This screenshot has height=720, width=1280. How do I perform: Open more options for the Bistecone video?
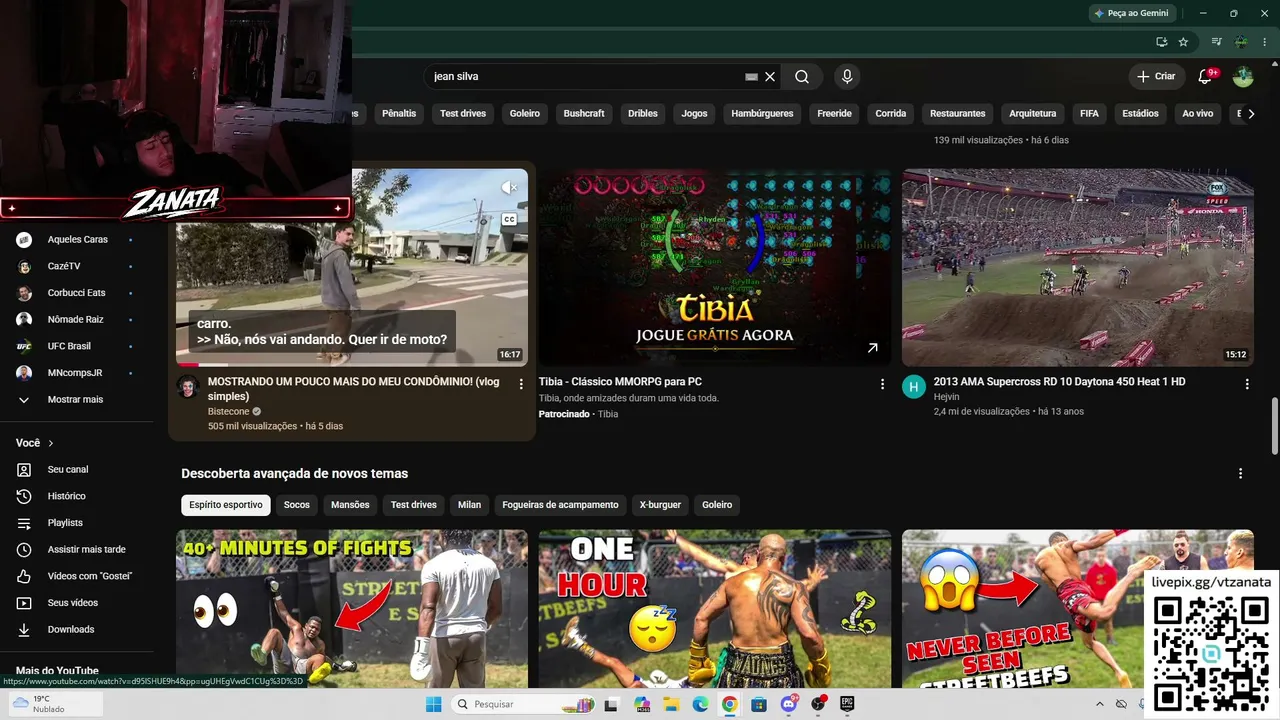521,384
